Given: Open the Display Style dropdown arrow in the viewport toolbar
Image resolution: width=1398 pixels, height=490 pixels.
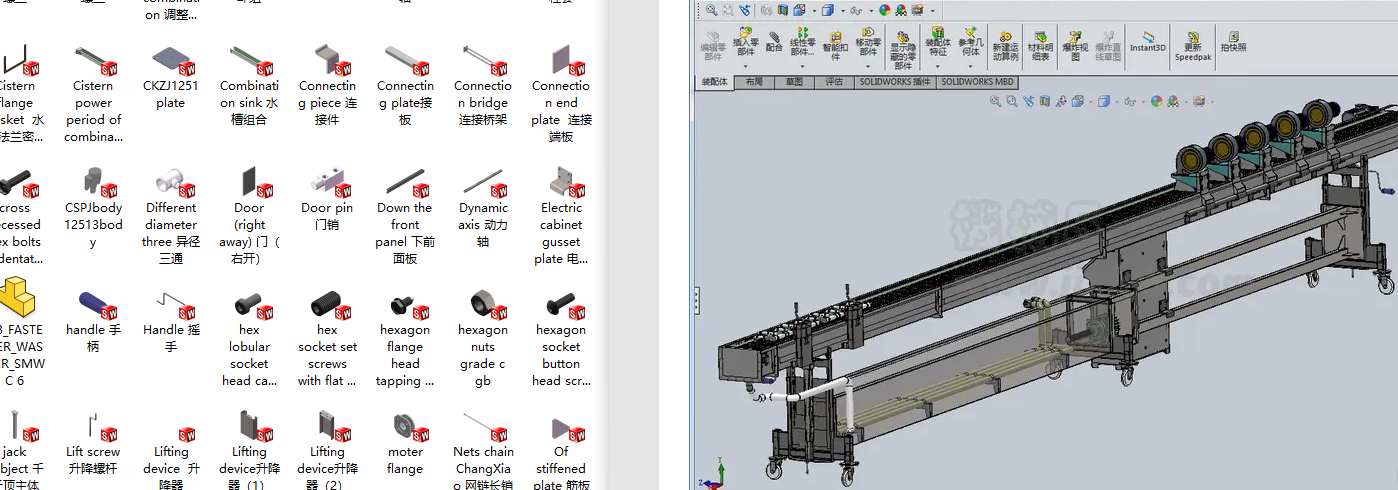Looking at the screenshot, I should [x=1117, y=102].
